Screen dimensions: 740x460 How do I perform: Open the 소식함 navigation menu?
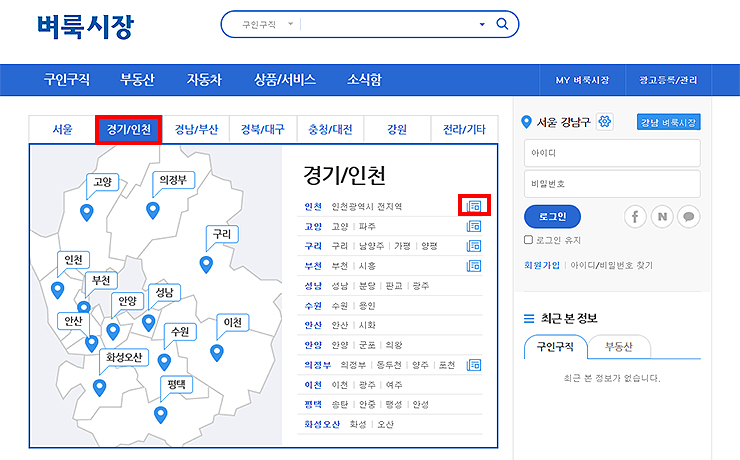pos(364,79)
